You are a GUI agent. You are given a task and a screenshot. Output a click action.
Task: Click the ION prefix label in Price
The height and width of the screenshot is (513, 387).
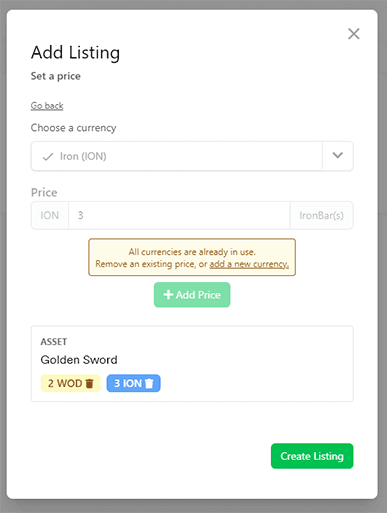coord(50,215)
